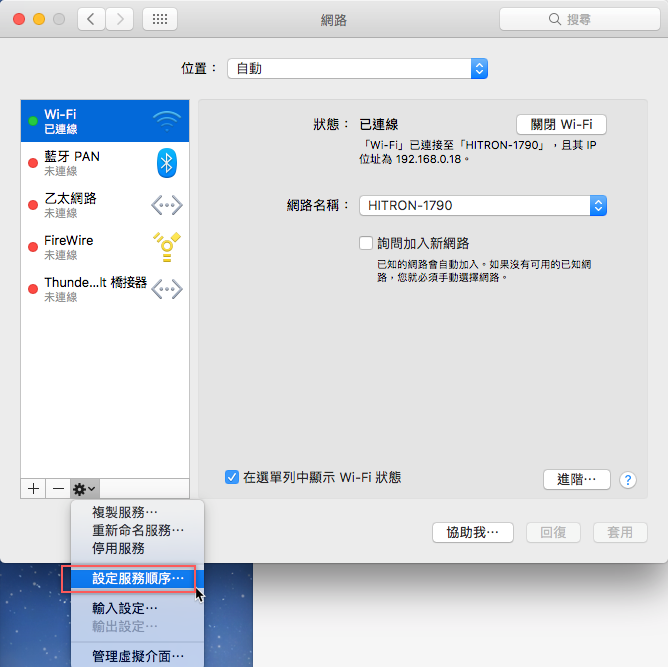
Task: Go forward with the right arrow button
Action: click(120, 19)
